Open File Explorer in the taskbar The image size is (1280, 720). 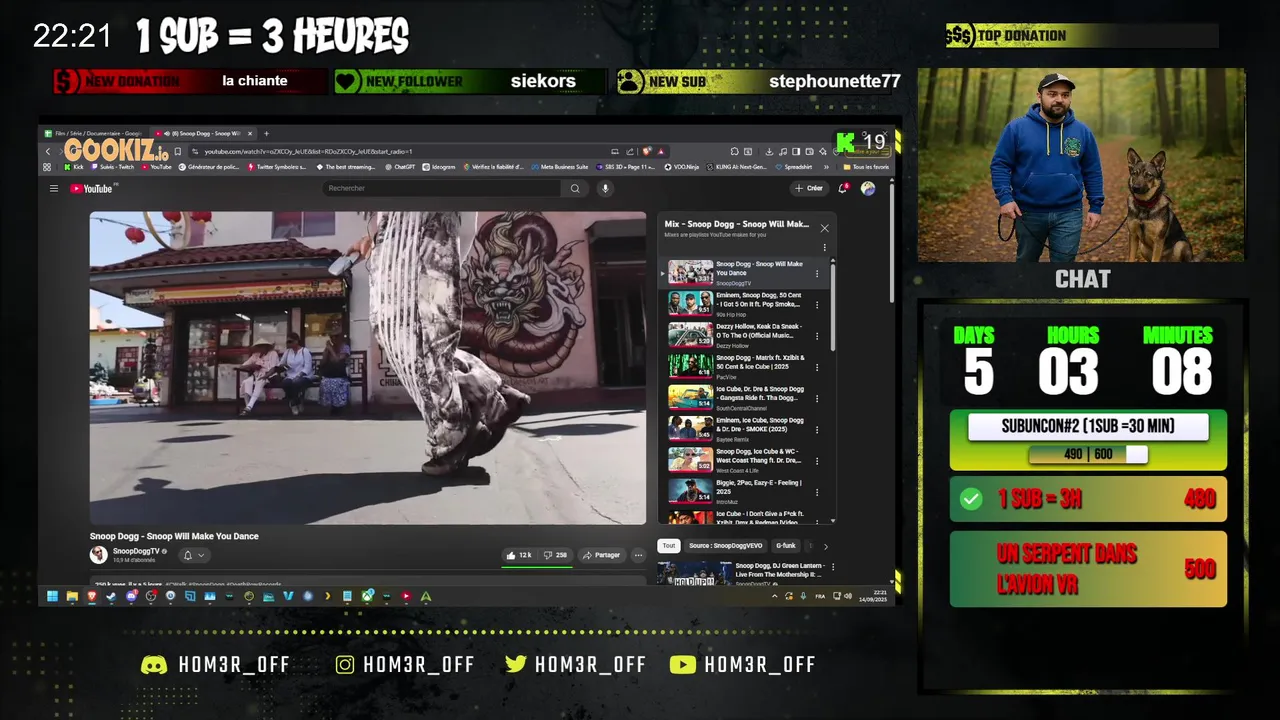click(x=72, y=596)
